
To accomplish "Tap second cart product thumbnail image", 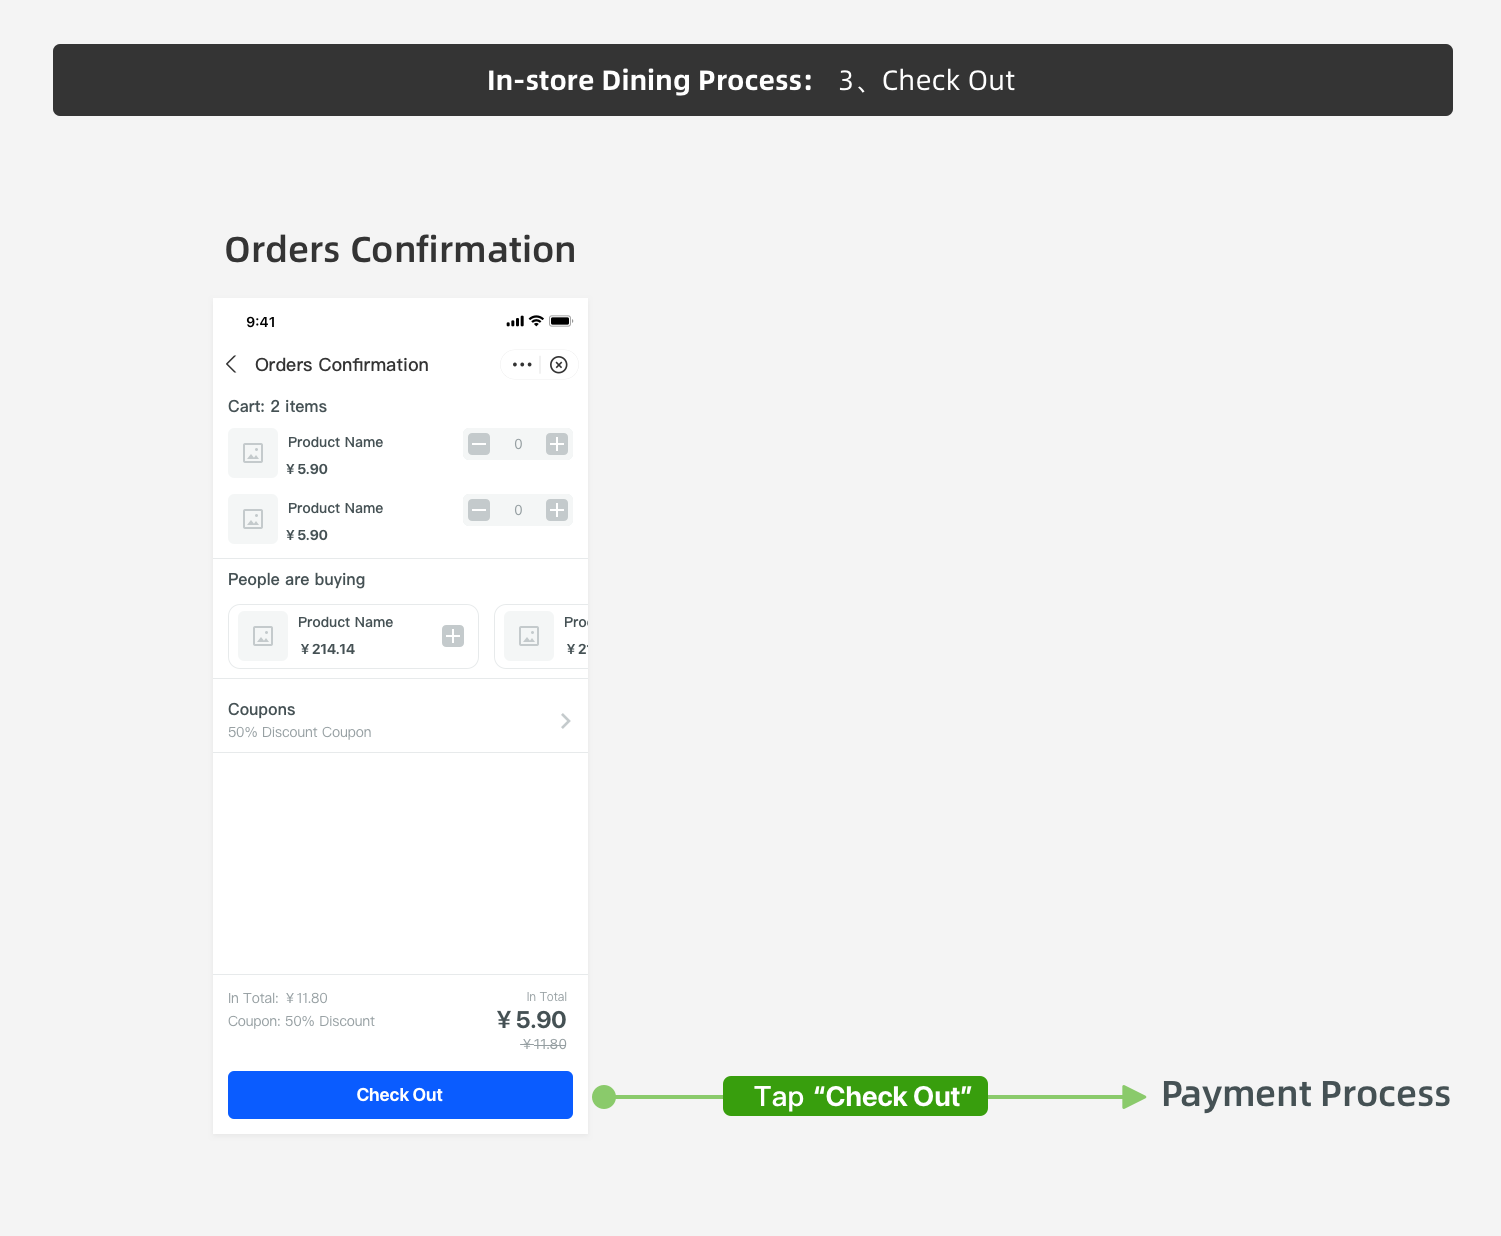I will (253, 519).
